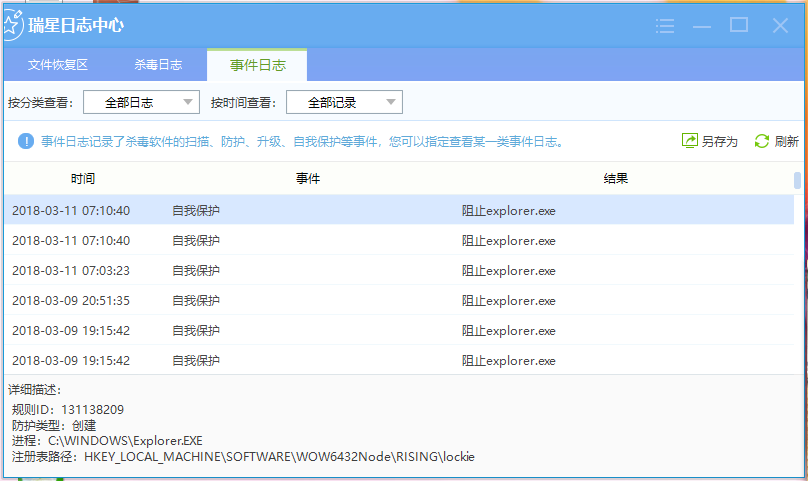Viewport: 808px width, 481px height.
Task: Click the 进程 C:\WINDOWS\Explorer.EXE line
Action: 107,441
